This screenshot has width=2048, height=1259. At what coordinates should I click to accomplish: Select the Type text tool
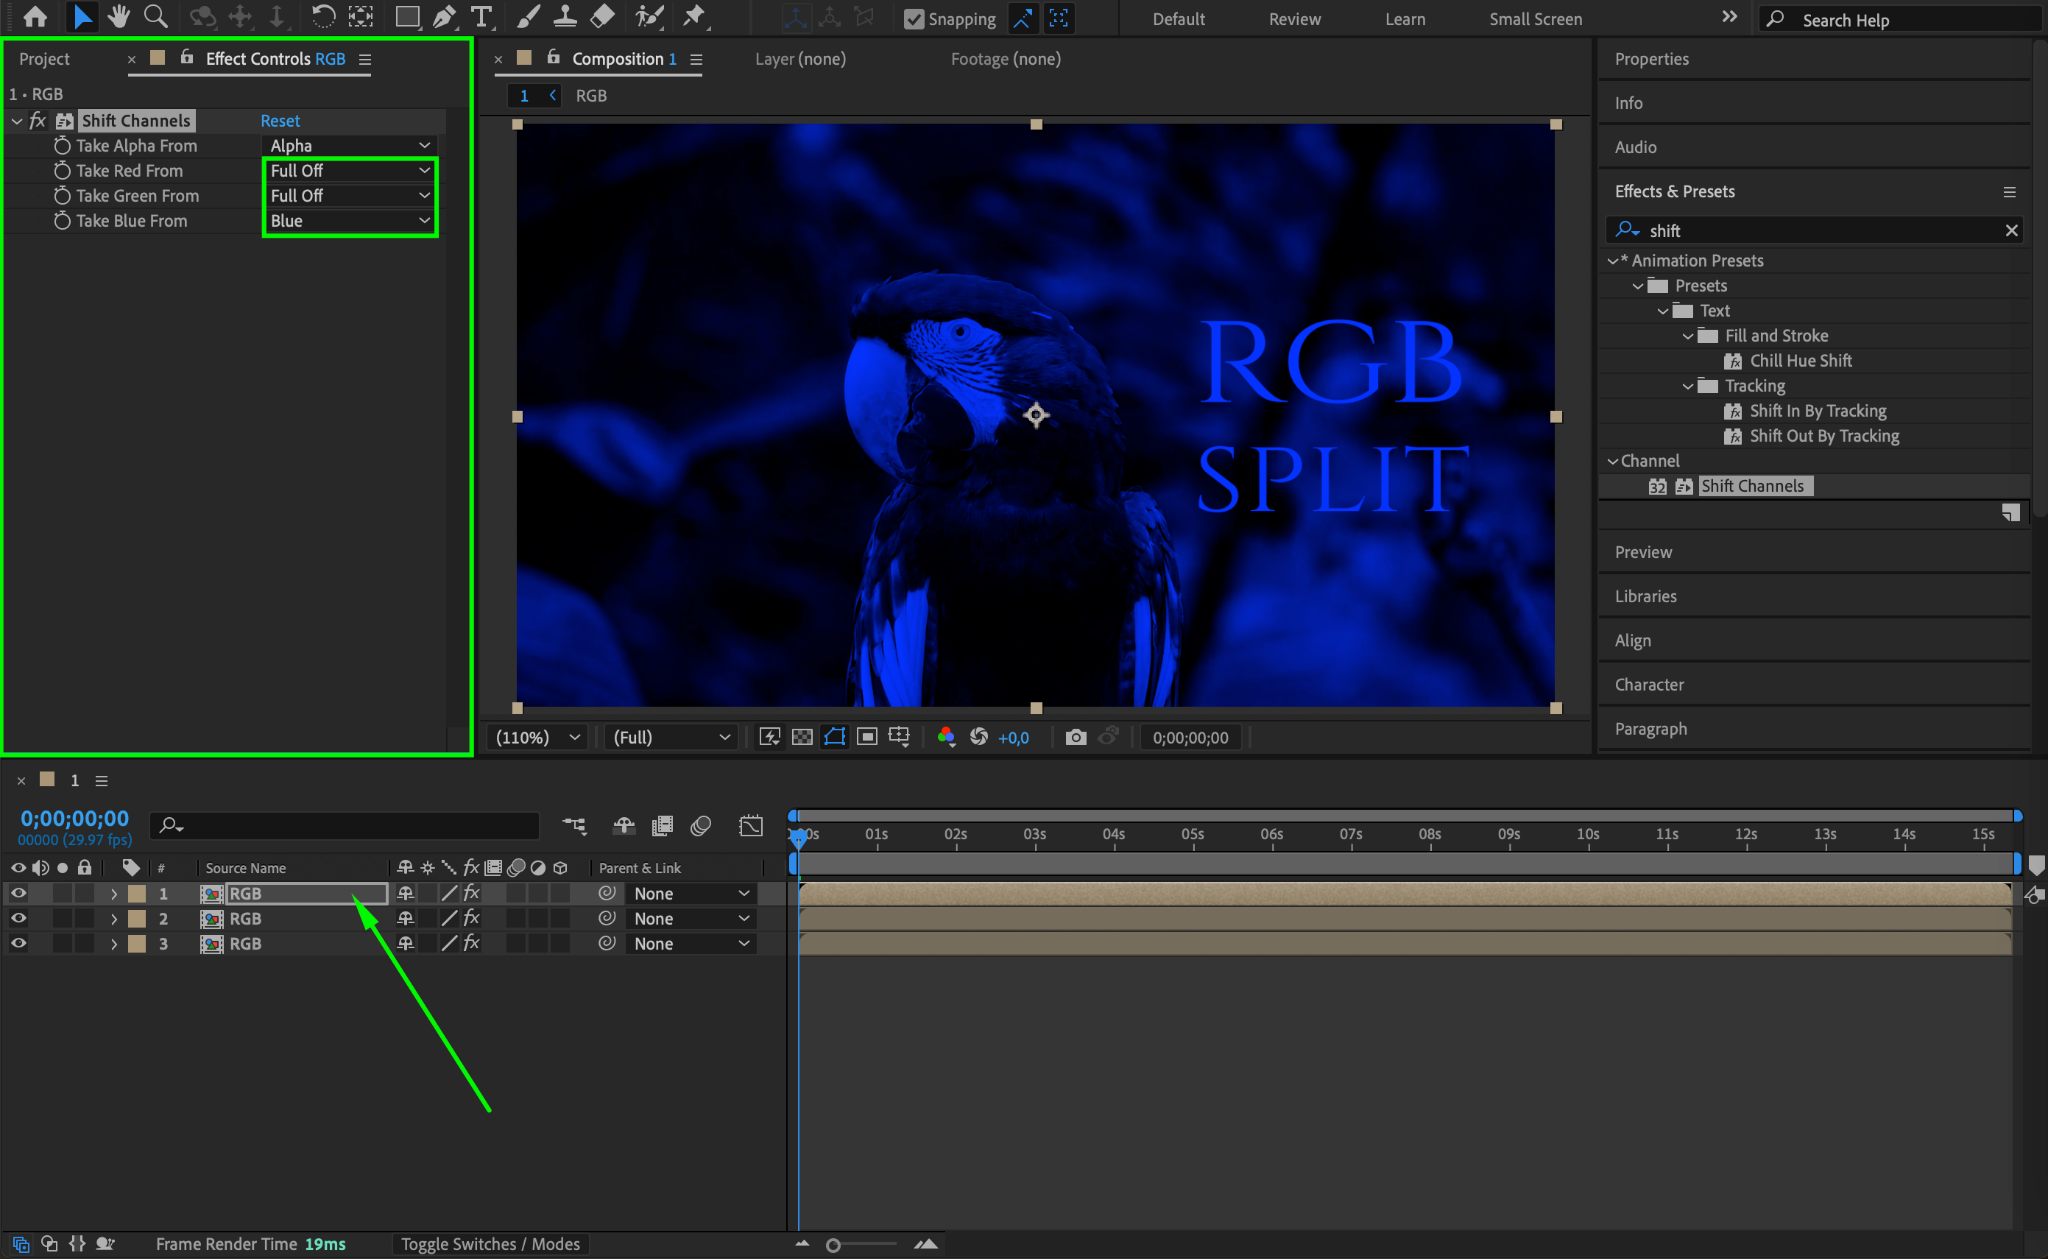coord(481,16)
